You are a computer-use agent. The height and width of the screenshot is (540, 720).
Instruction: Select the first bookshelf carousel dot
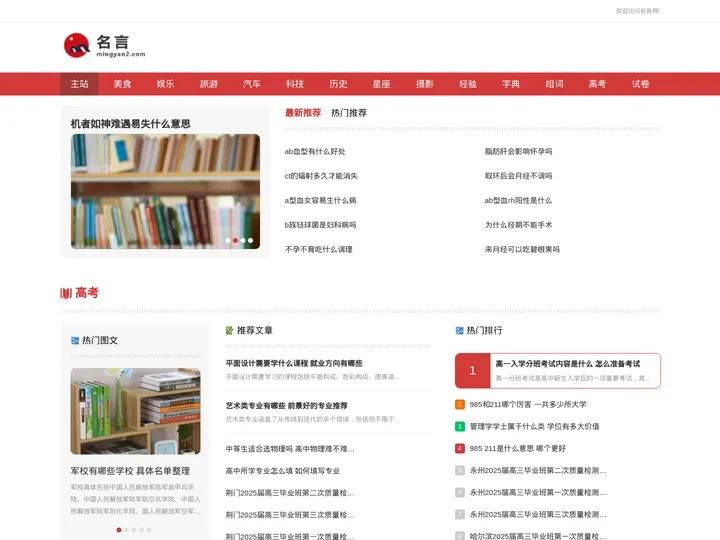pos(228,241)
